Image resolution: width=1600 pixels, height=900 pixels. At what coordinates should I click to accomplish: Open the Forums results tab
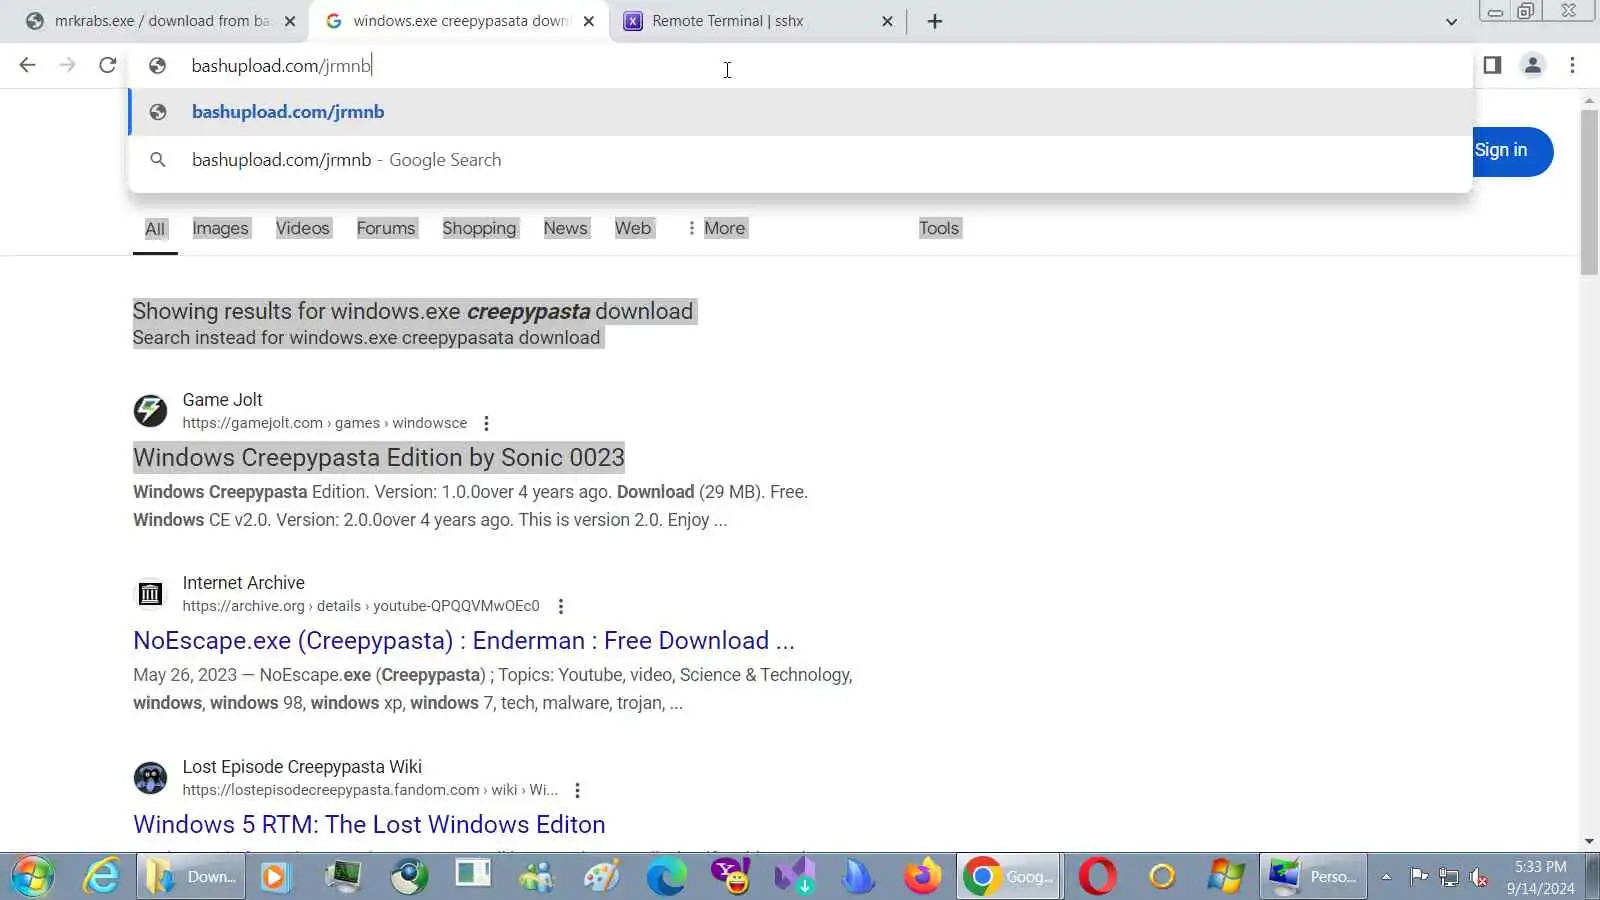point(385,228)
